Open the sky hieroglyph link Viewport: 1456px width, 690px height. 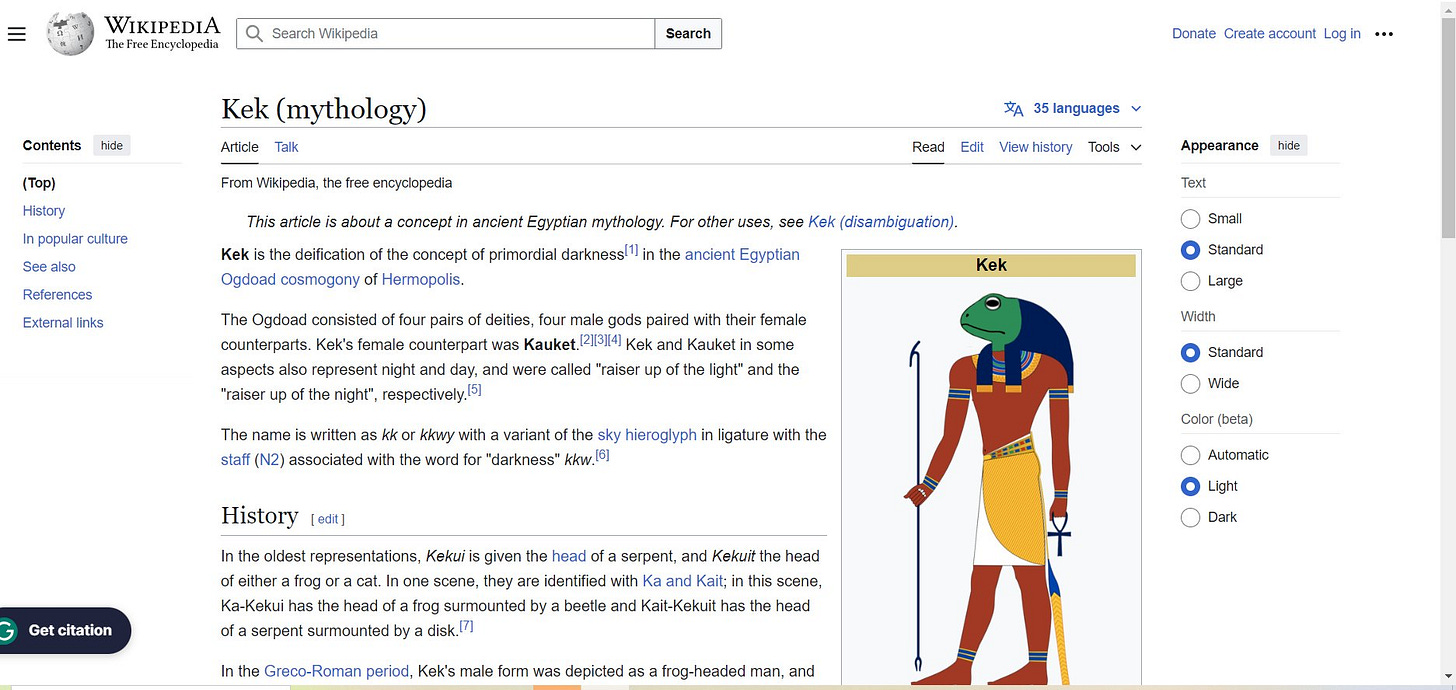pos(647,435)
